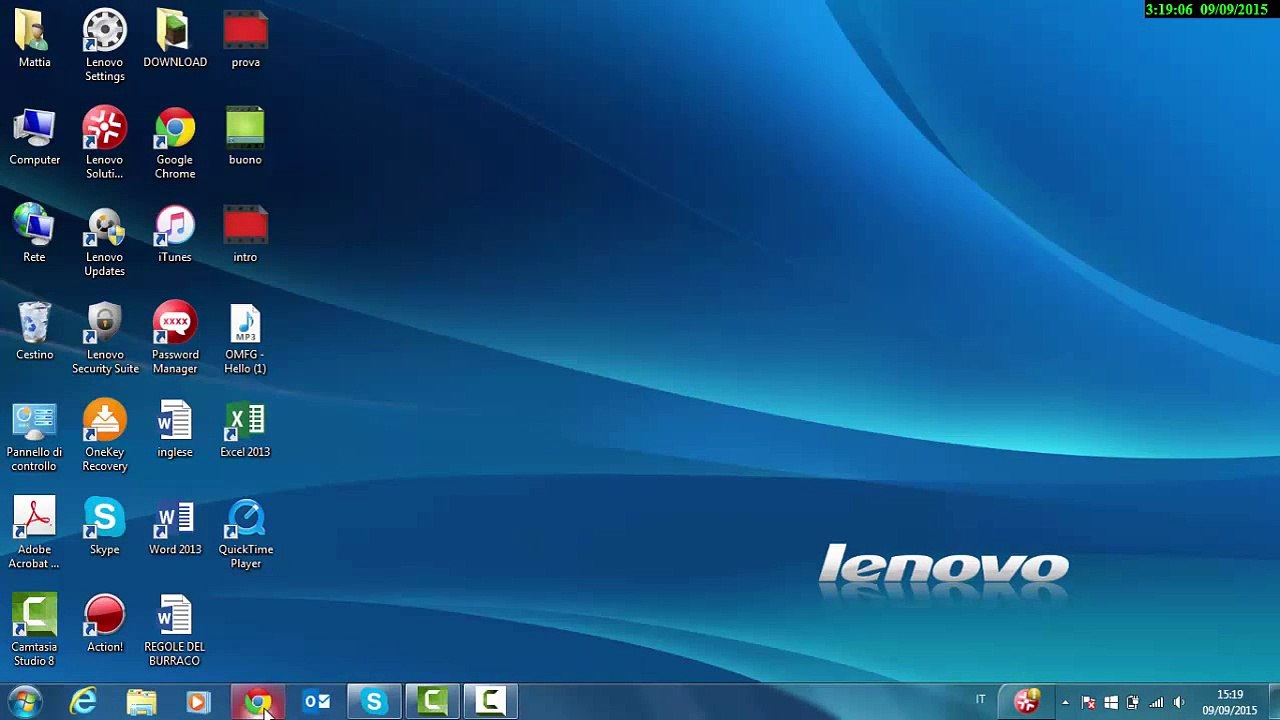Launch the Word 2013 desktop shortcut
The width and height of the screenshot is (1280, 720).
[x=175, y=526]
